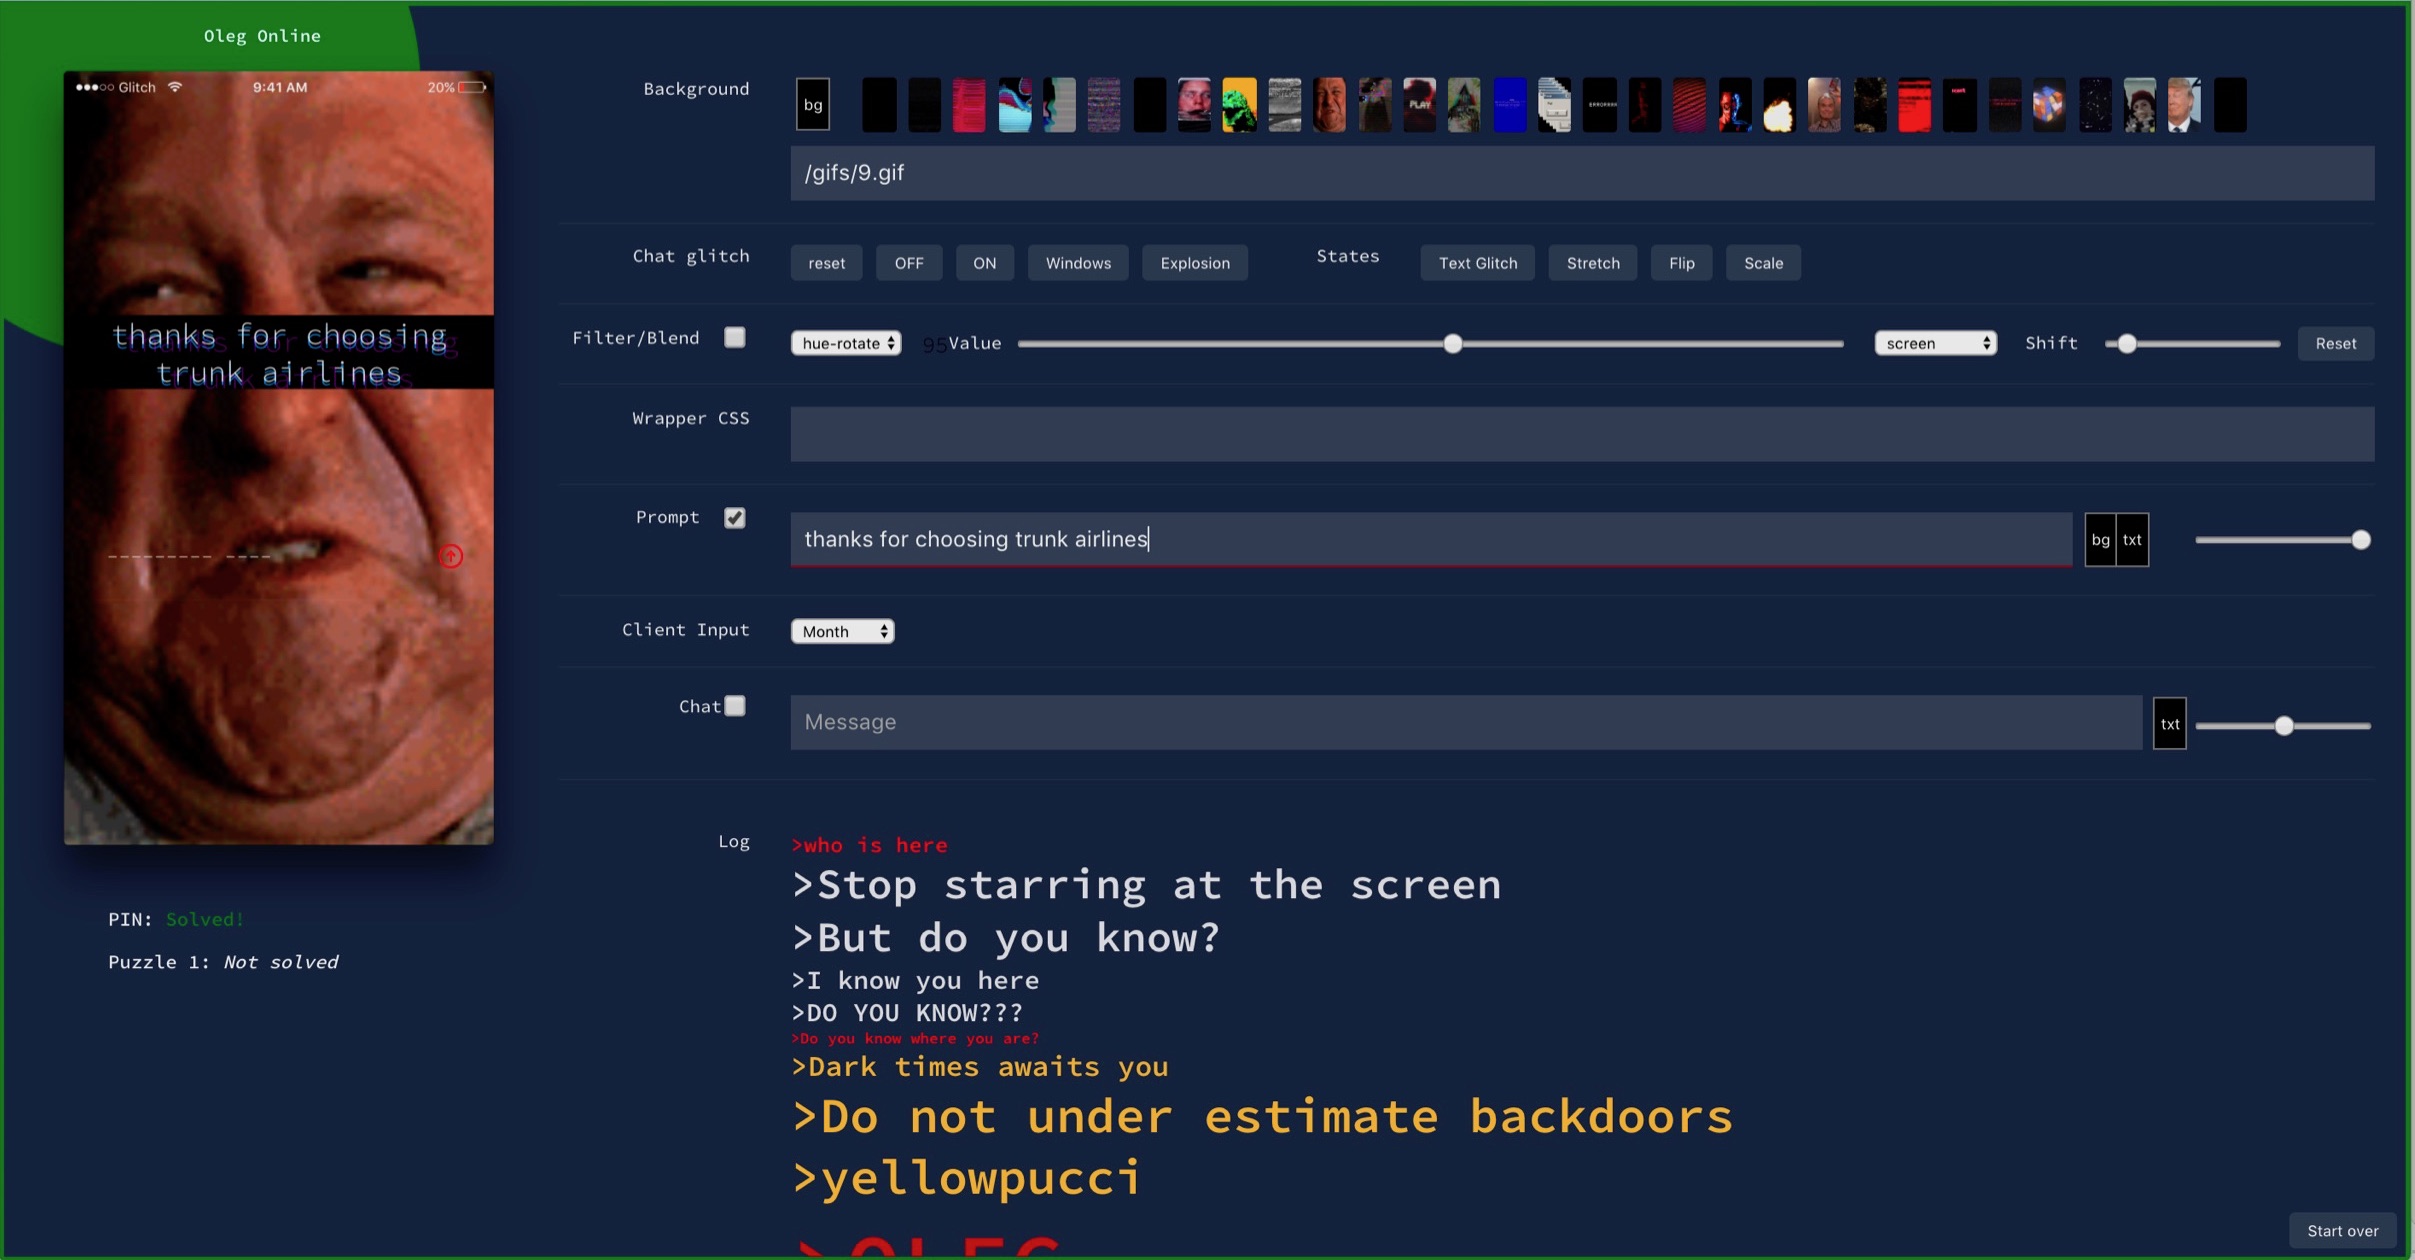Click the filter Reset button

coord(2335,343)
